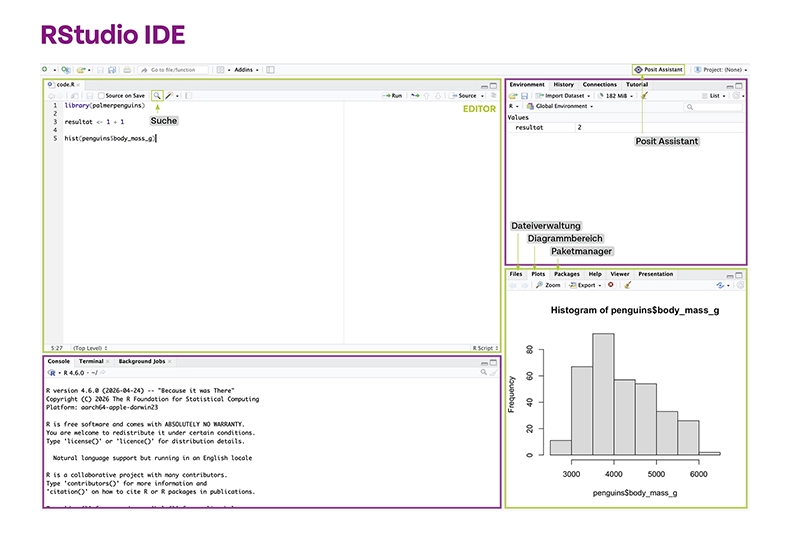The height and width of the screenshot is (559, 790).
Task: Open the Tutorial tab
Action: pyautogui.click(x=637, y=85)
